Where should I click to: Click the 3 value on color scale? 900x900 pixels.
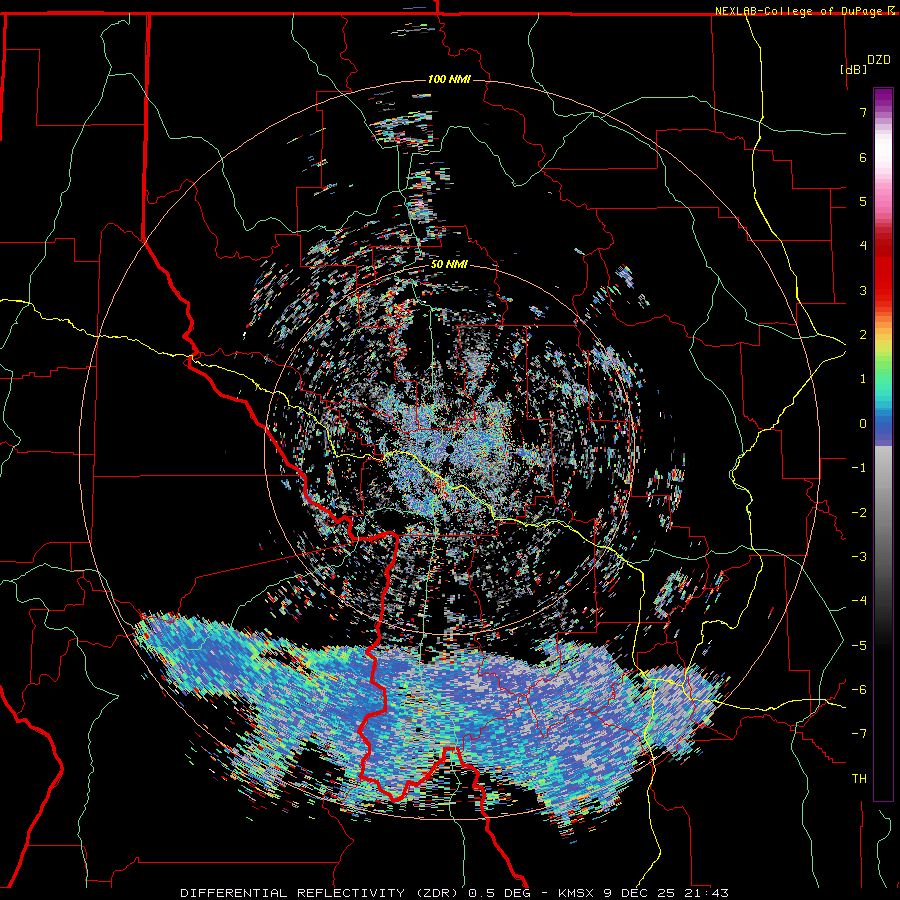[x=863, y=290]
